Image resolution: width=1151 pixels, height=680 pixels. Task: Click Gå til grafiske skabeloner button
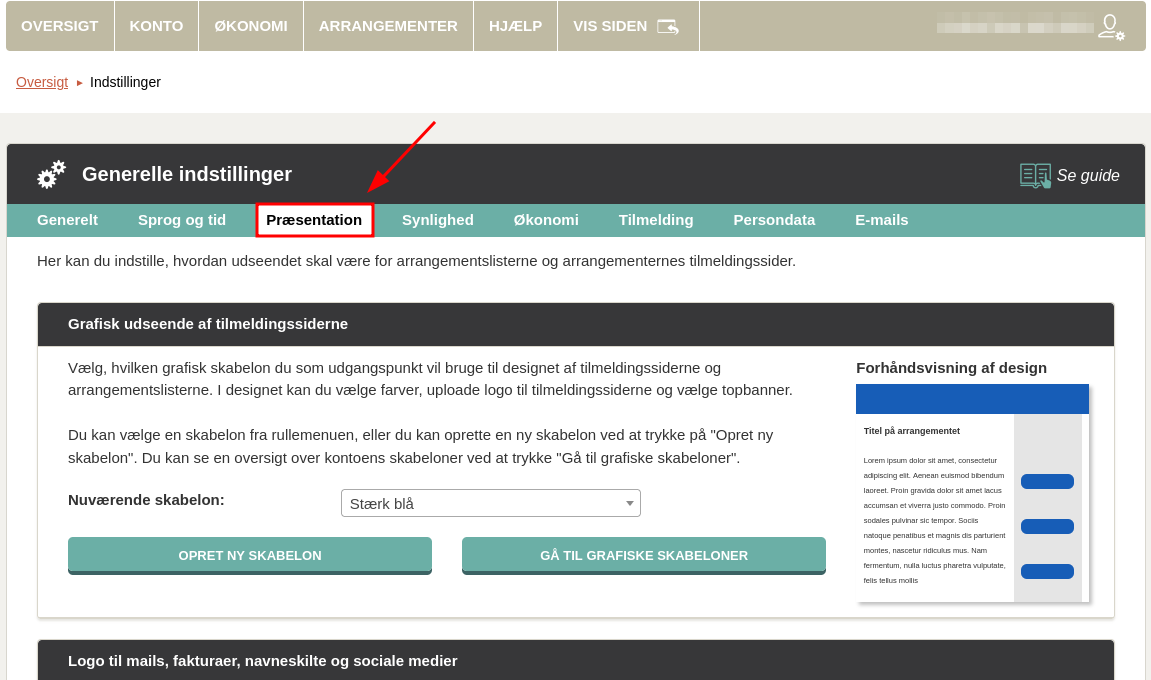pyautogui.click(x=644, y=555)
